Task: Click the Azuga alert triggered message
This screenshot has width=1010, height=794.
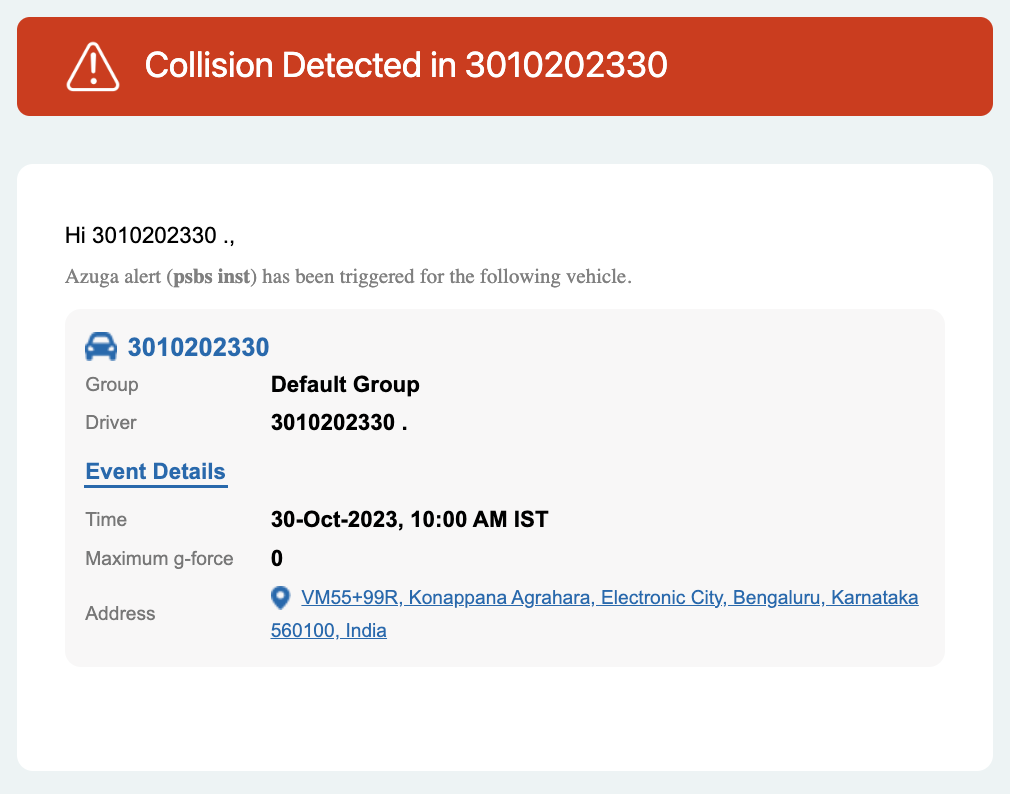Action: click(348, 276)
